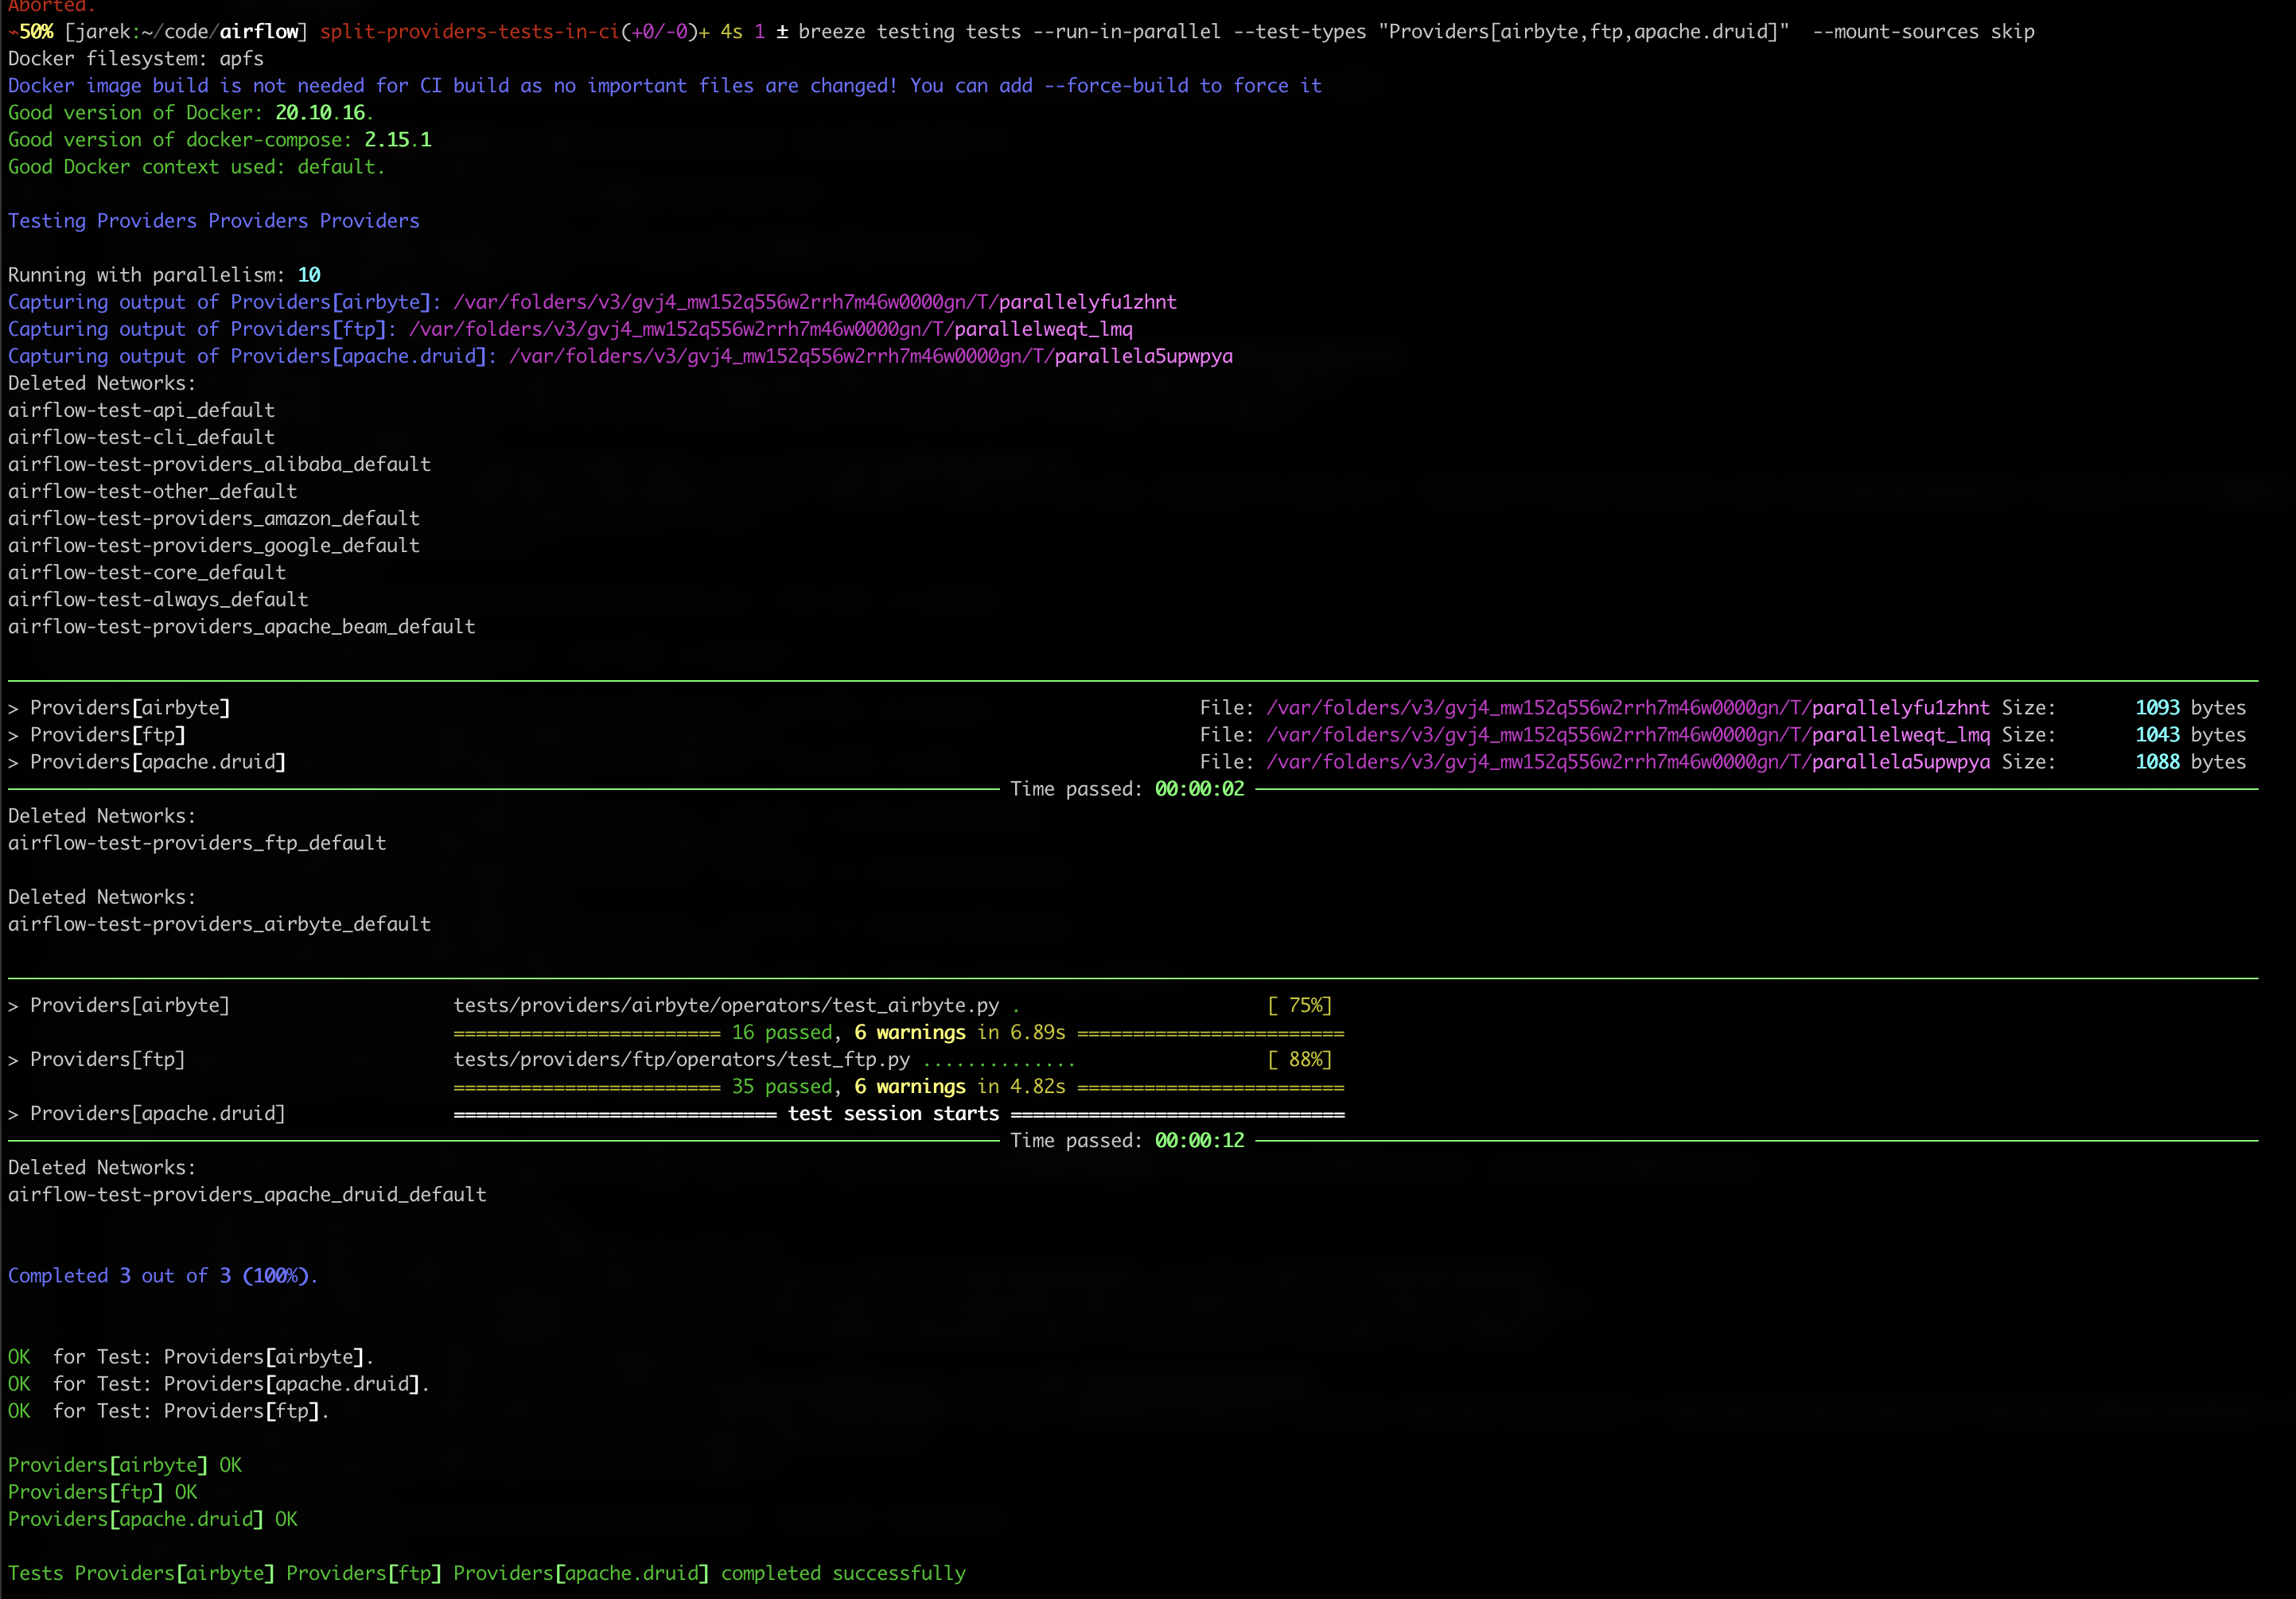Click the Docker version number 20.10.16
This screenshot has width=2296, height=1599.
(320, 113)
